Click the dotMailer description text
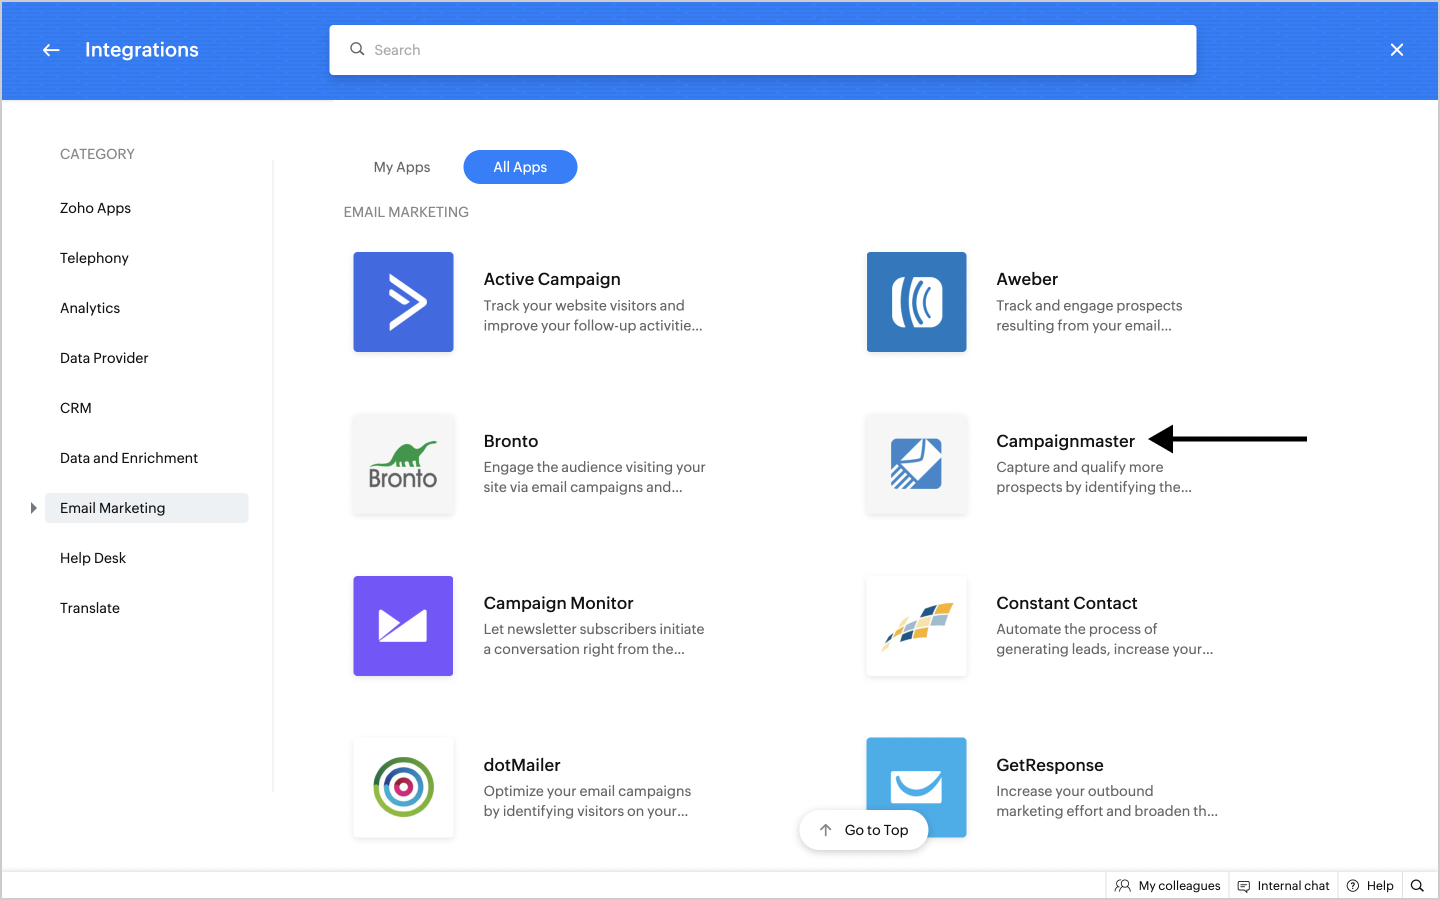This screenshot has height=900, width=1440. (x=587, y=801)
